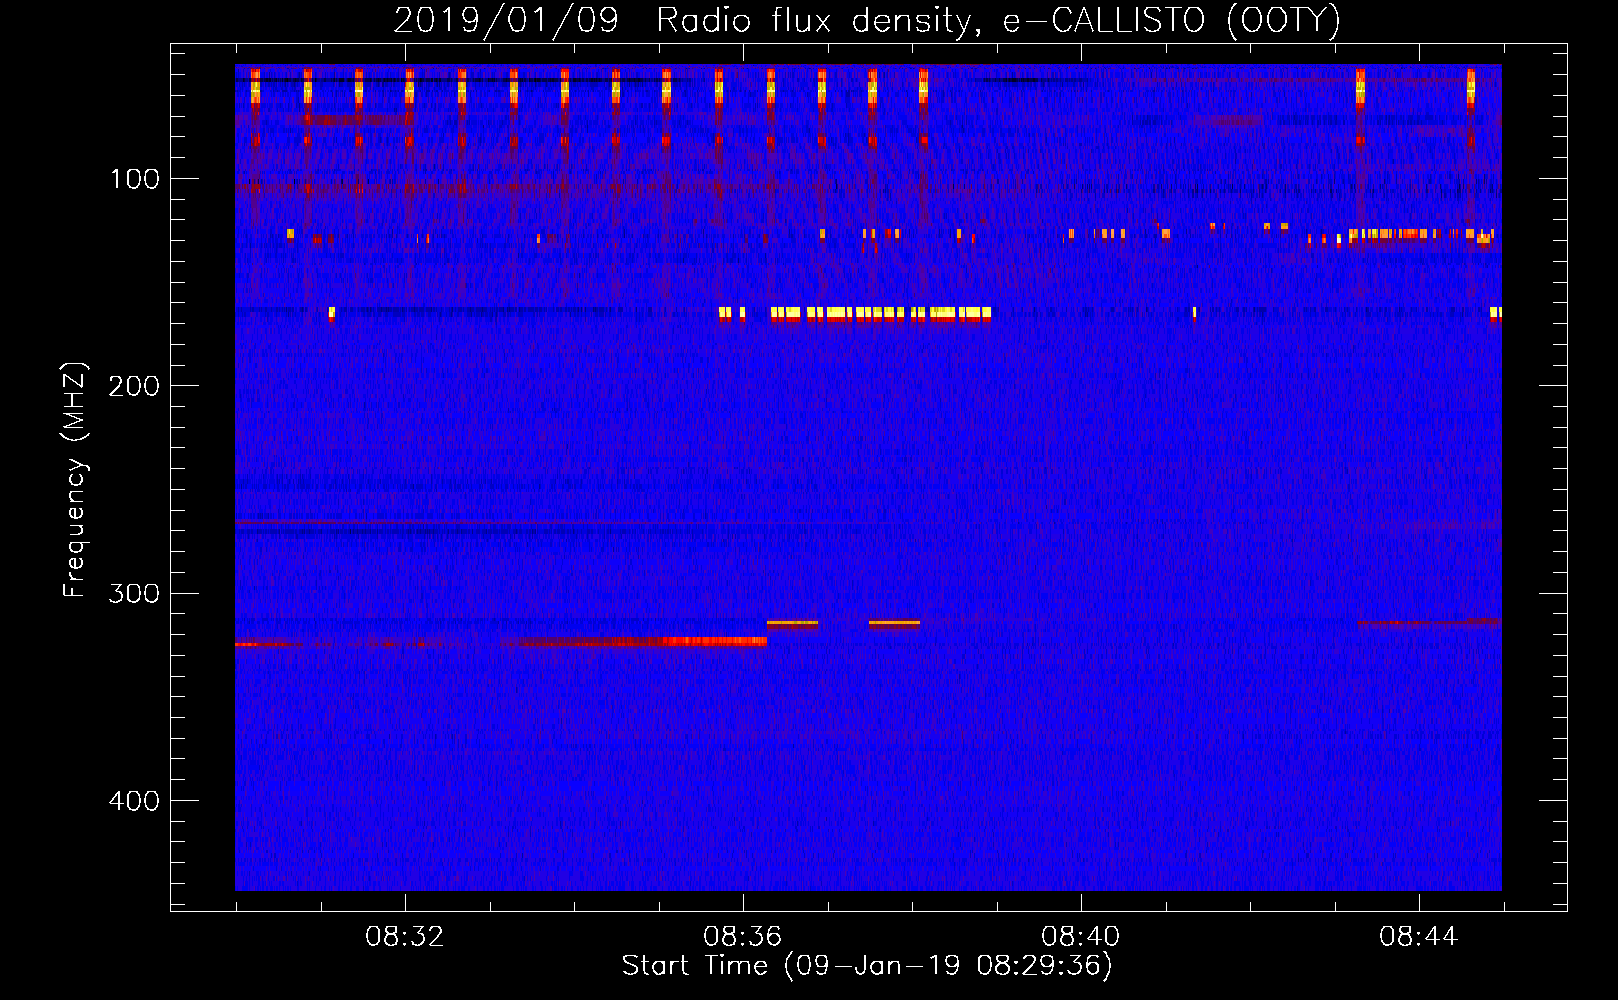The image size is (1618, 1000).
Task: Click the 100 frequency tick label
Action: click(x=135, y=179)
